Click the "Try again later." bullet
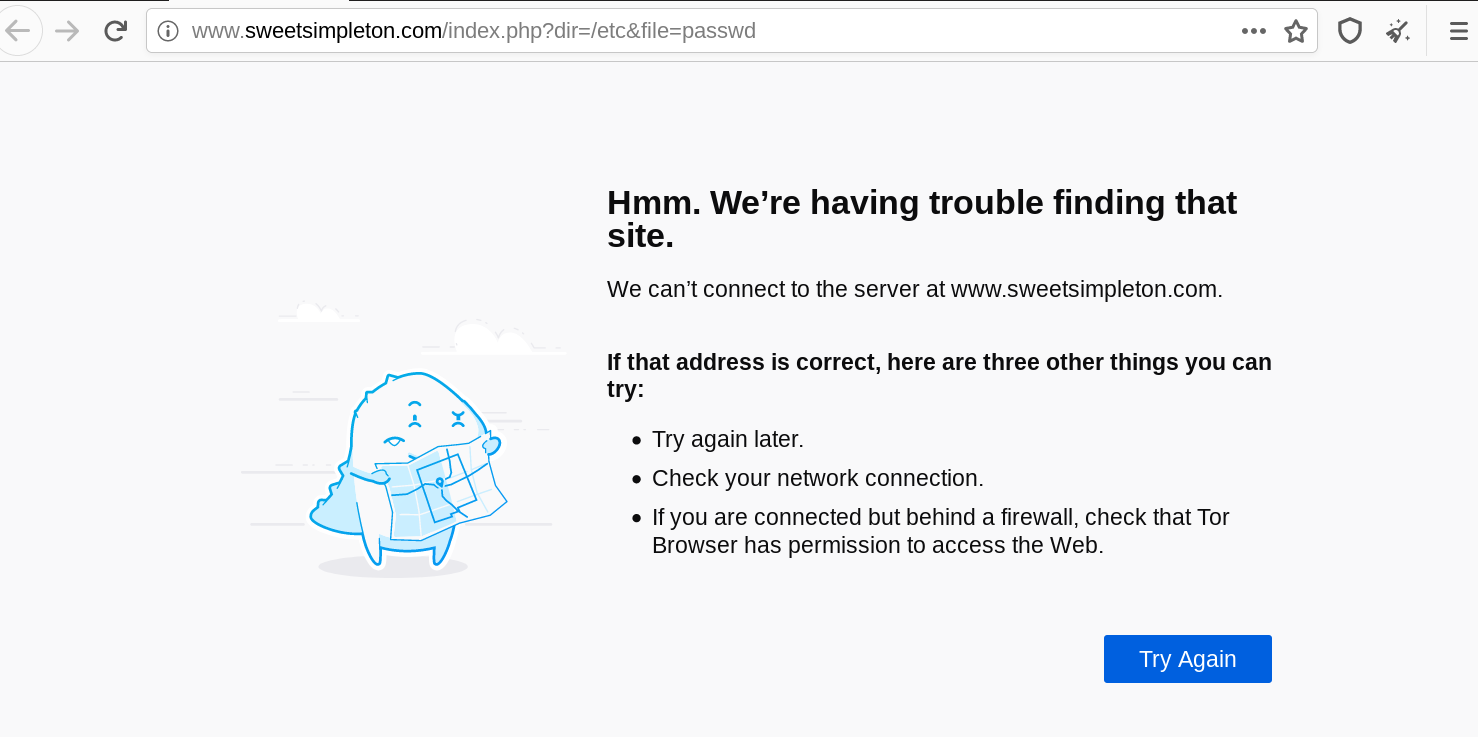Viewport: 1478px width, 737px height. pyautogui.click(x=727, y=440)
